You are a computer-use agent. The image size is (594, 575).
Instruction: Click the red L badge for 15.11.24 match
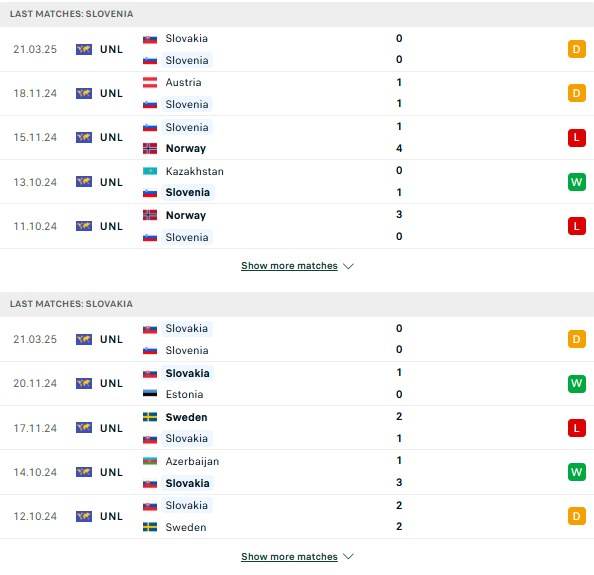[x=577, y=138]
